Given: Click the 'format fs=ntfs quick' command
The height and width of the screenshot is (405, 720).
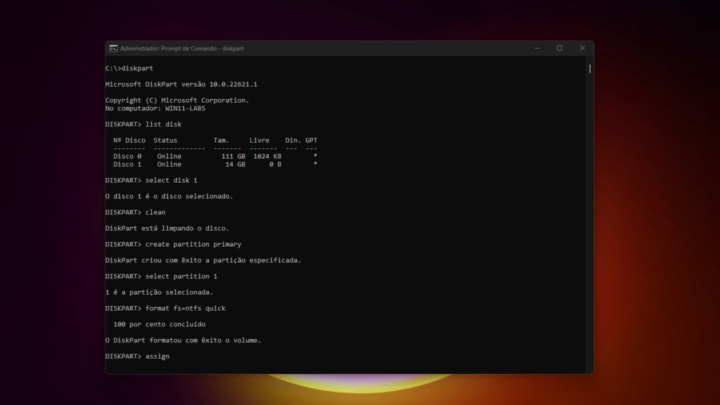Looking at the screenshot, I should (186, 309).
